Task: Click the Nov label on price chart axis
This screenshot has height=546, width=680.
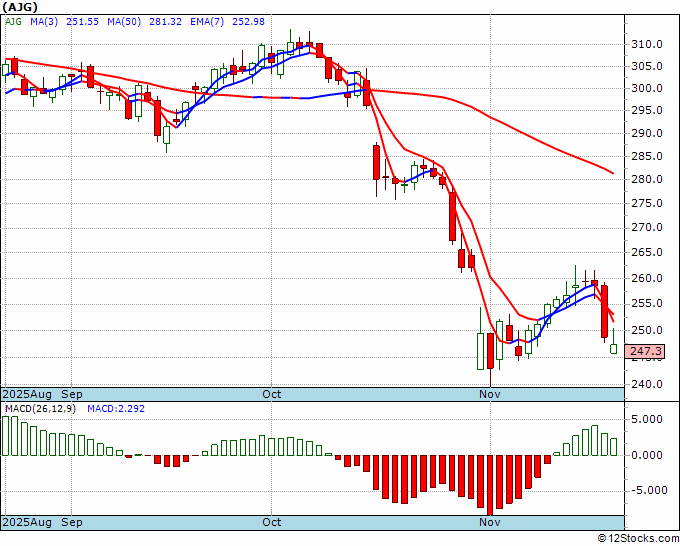Action: [x=490, y=394]
